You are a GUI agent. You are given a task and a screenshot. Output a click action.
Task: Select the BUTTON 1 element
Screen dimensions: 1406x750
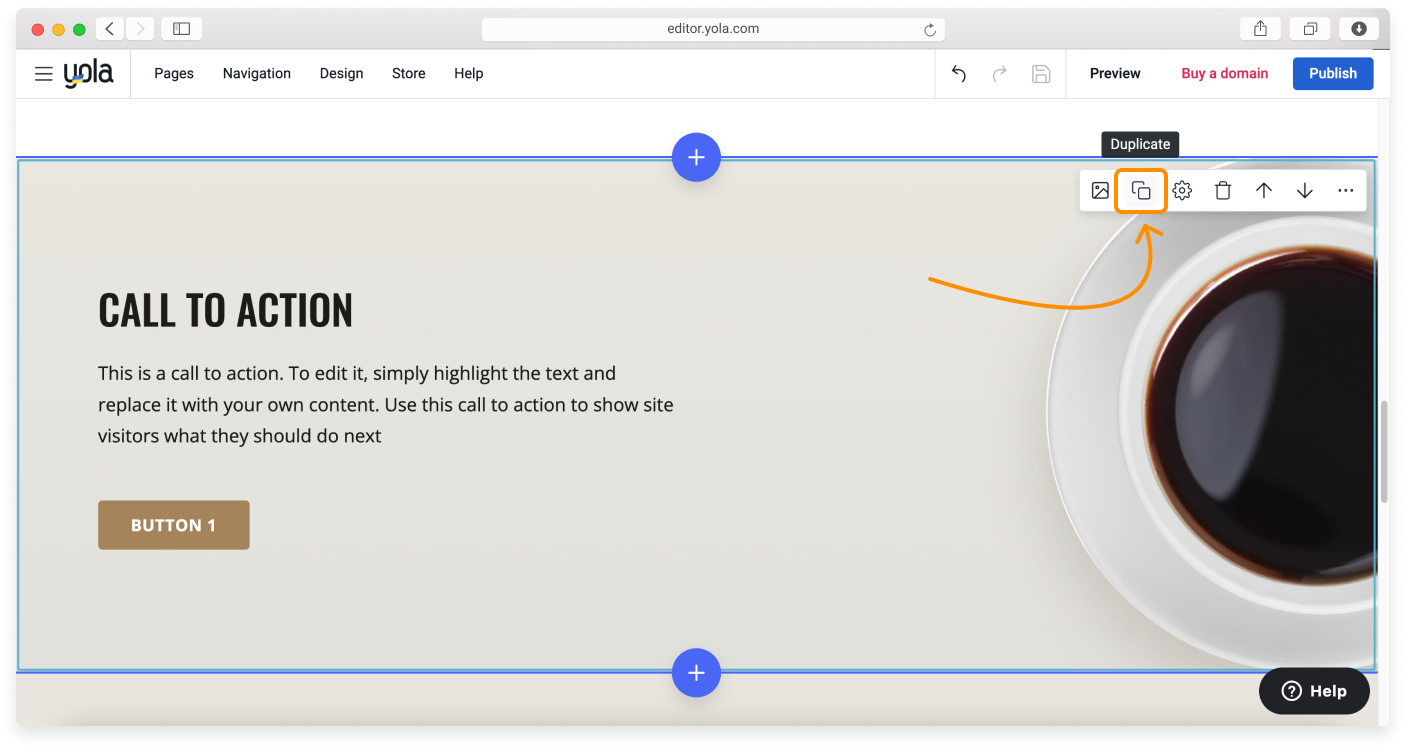point(174,525)
